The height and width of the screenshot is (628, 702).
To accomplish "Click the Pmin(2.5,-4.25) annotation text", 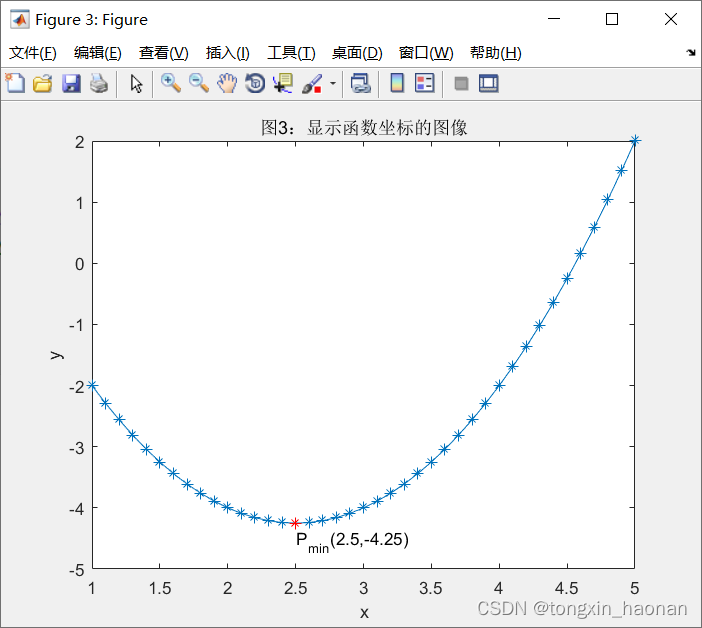I will [352, 542].
